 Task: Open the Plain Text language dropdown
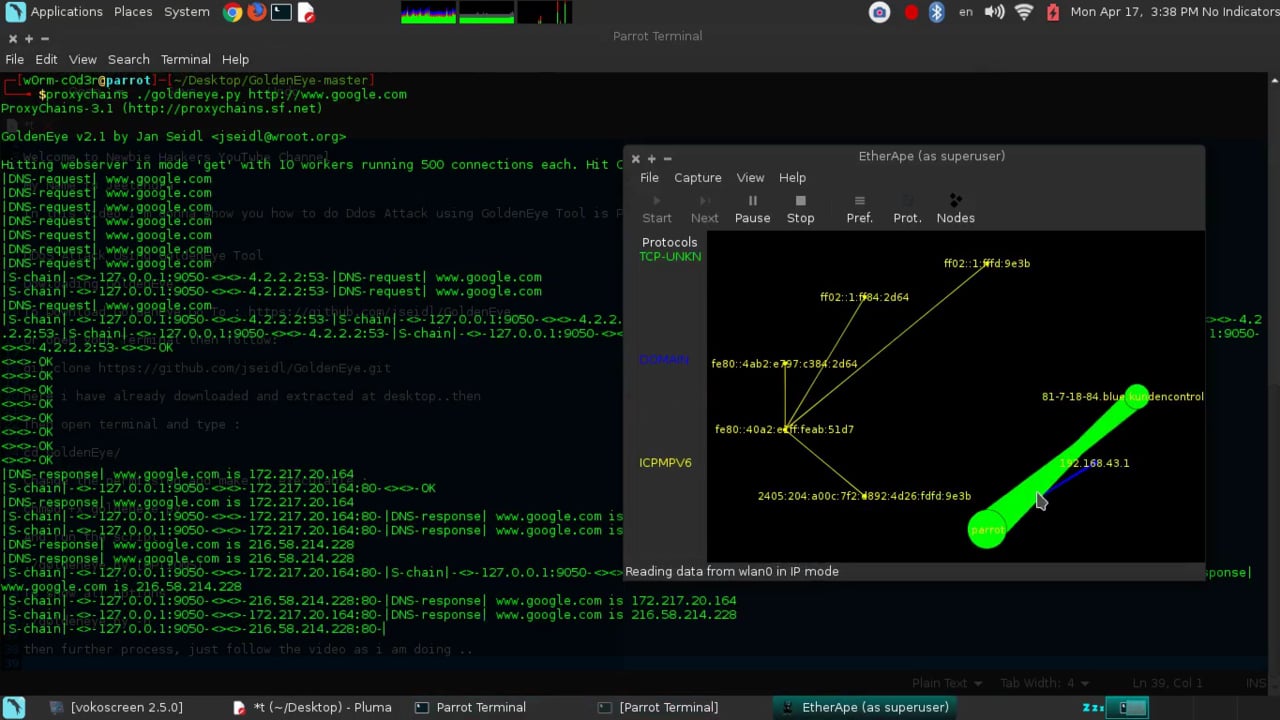pyautogui.click(x=946, y=683)
